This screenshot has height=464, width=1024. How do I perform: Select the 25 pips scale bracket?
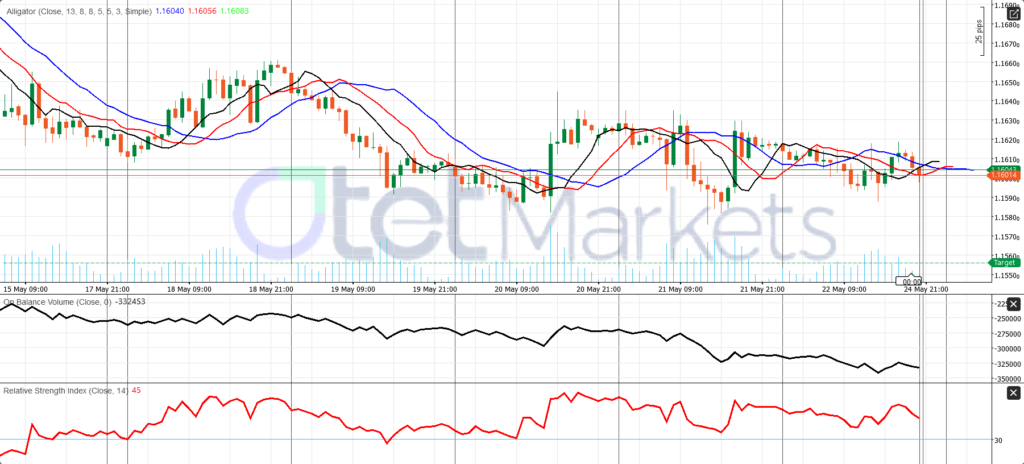(980, 31)
